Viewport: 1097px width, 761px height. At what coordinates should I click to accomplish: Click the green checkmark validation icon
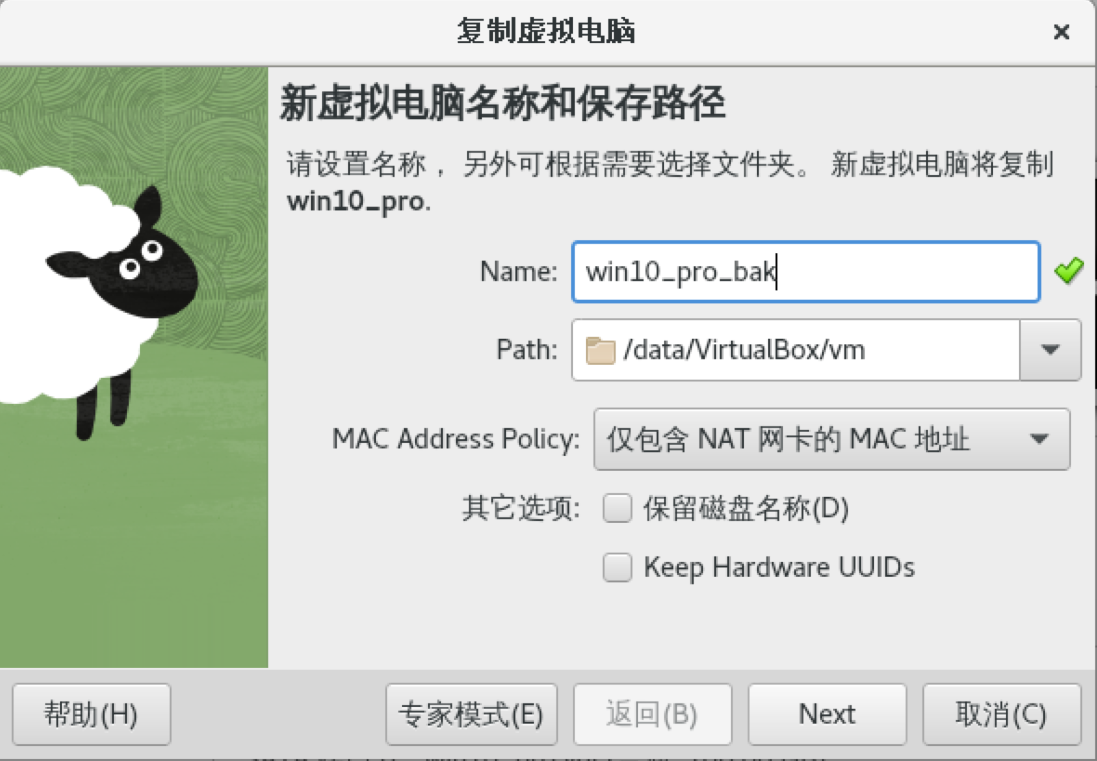[1068, 271]
